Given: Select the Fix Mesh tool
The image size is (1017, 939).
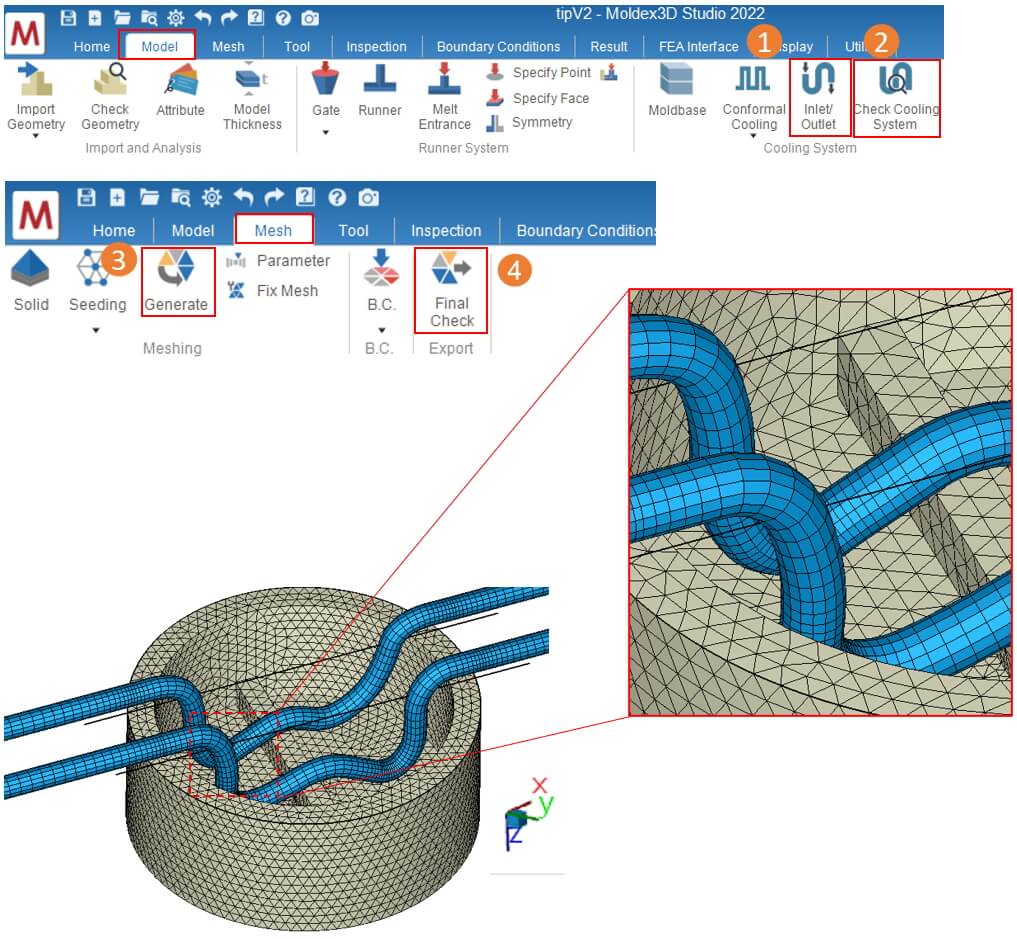Looking at the screenshot, I should 272,291.
